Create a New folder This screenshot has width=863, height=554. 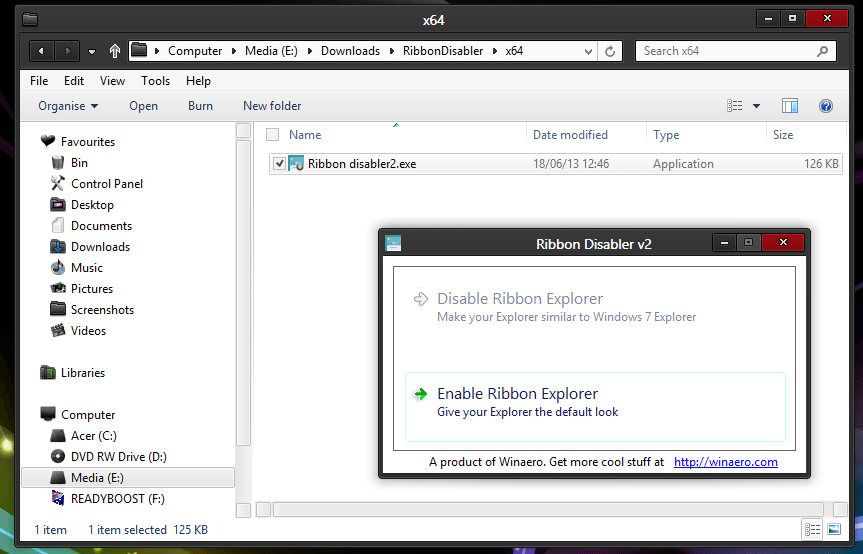click(272, 106)
